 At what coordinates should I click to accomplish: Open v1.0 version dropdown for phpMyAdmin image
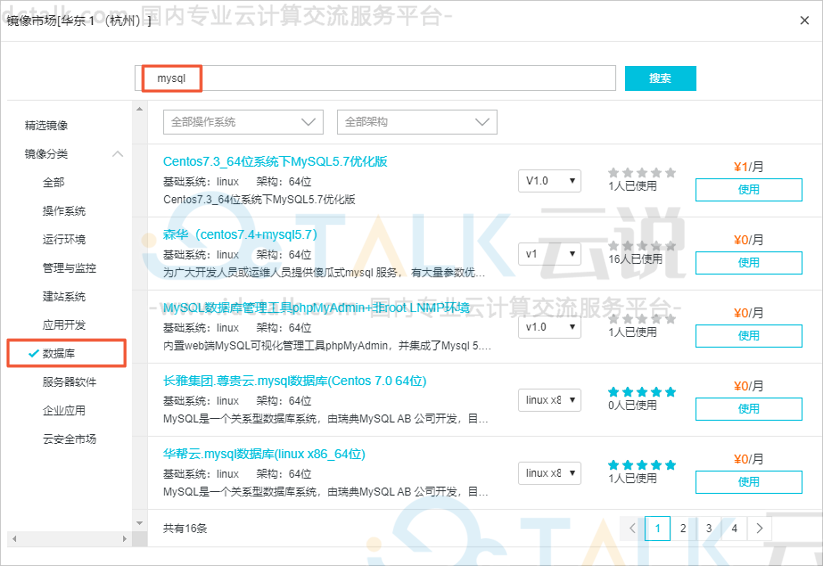pos(550,327)
